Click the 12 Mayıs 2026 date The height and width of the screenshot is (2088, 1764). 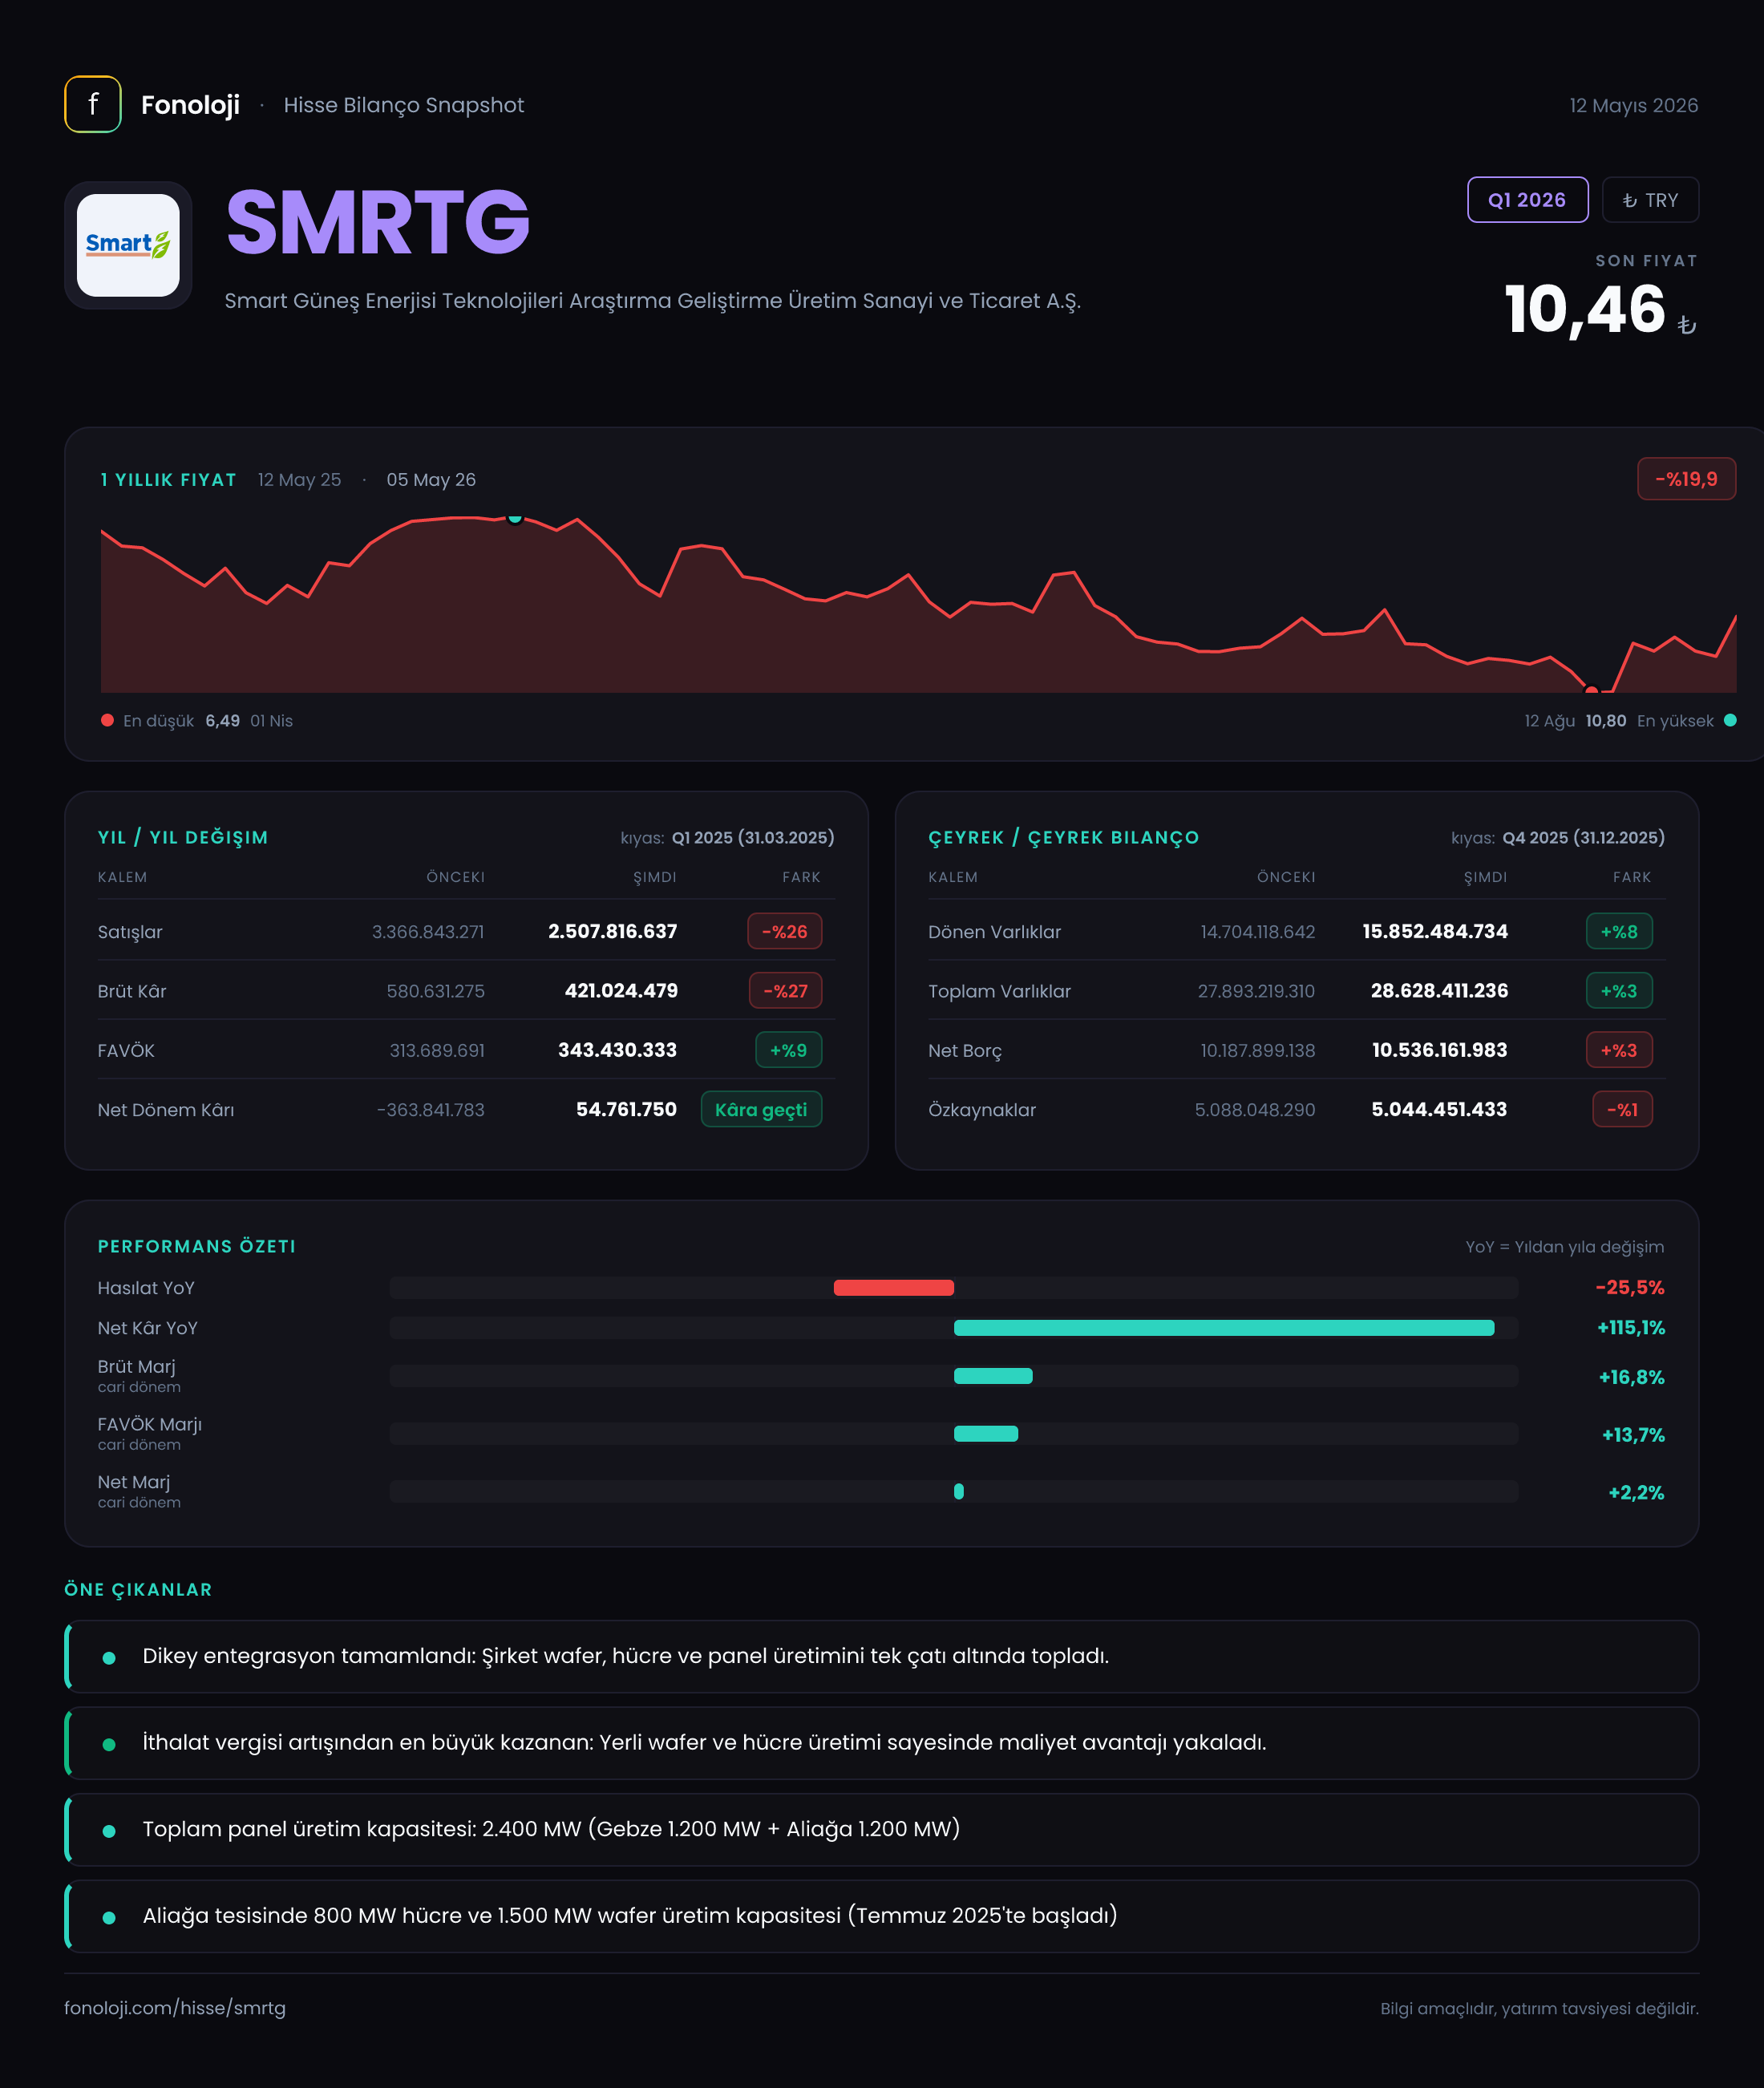click(x=1633, y=105)
